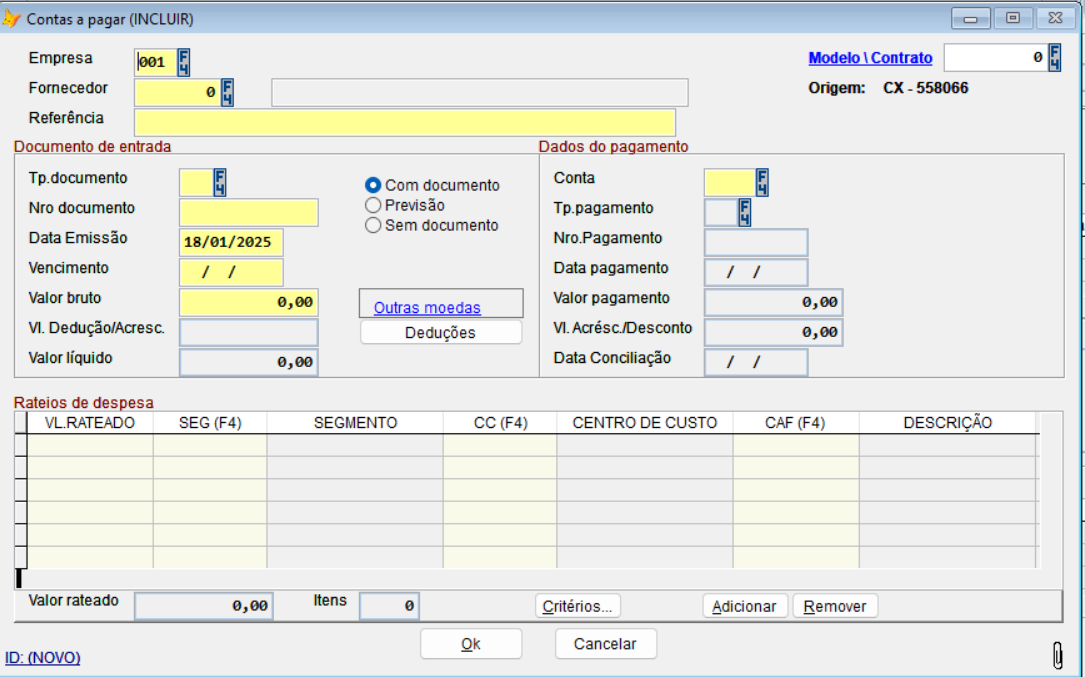1085x677 pixels.
Task: Click the F4 lookup icon beside Empresa
Action: 184,62
